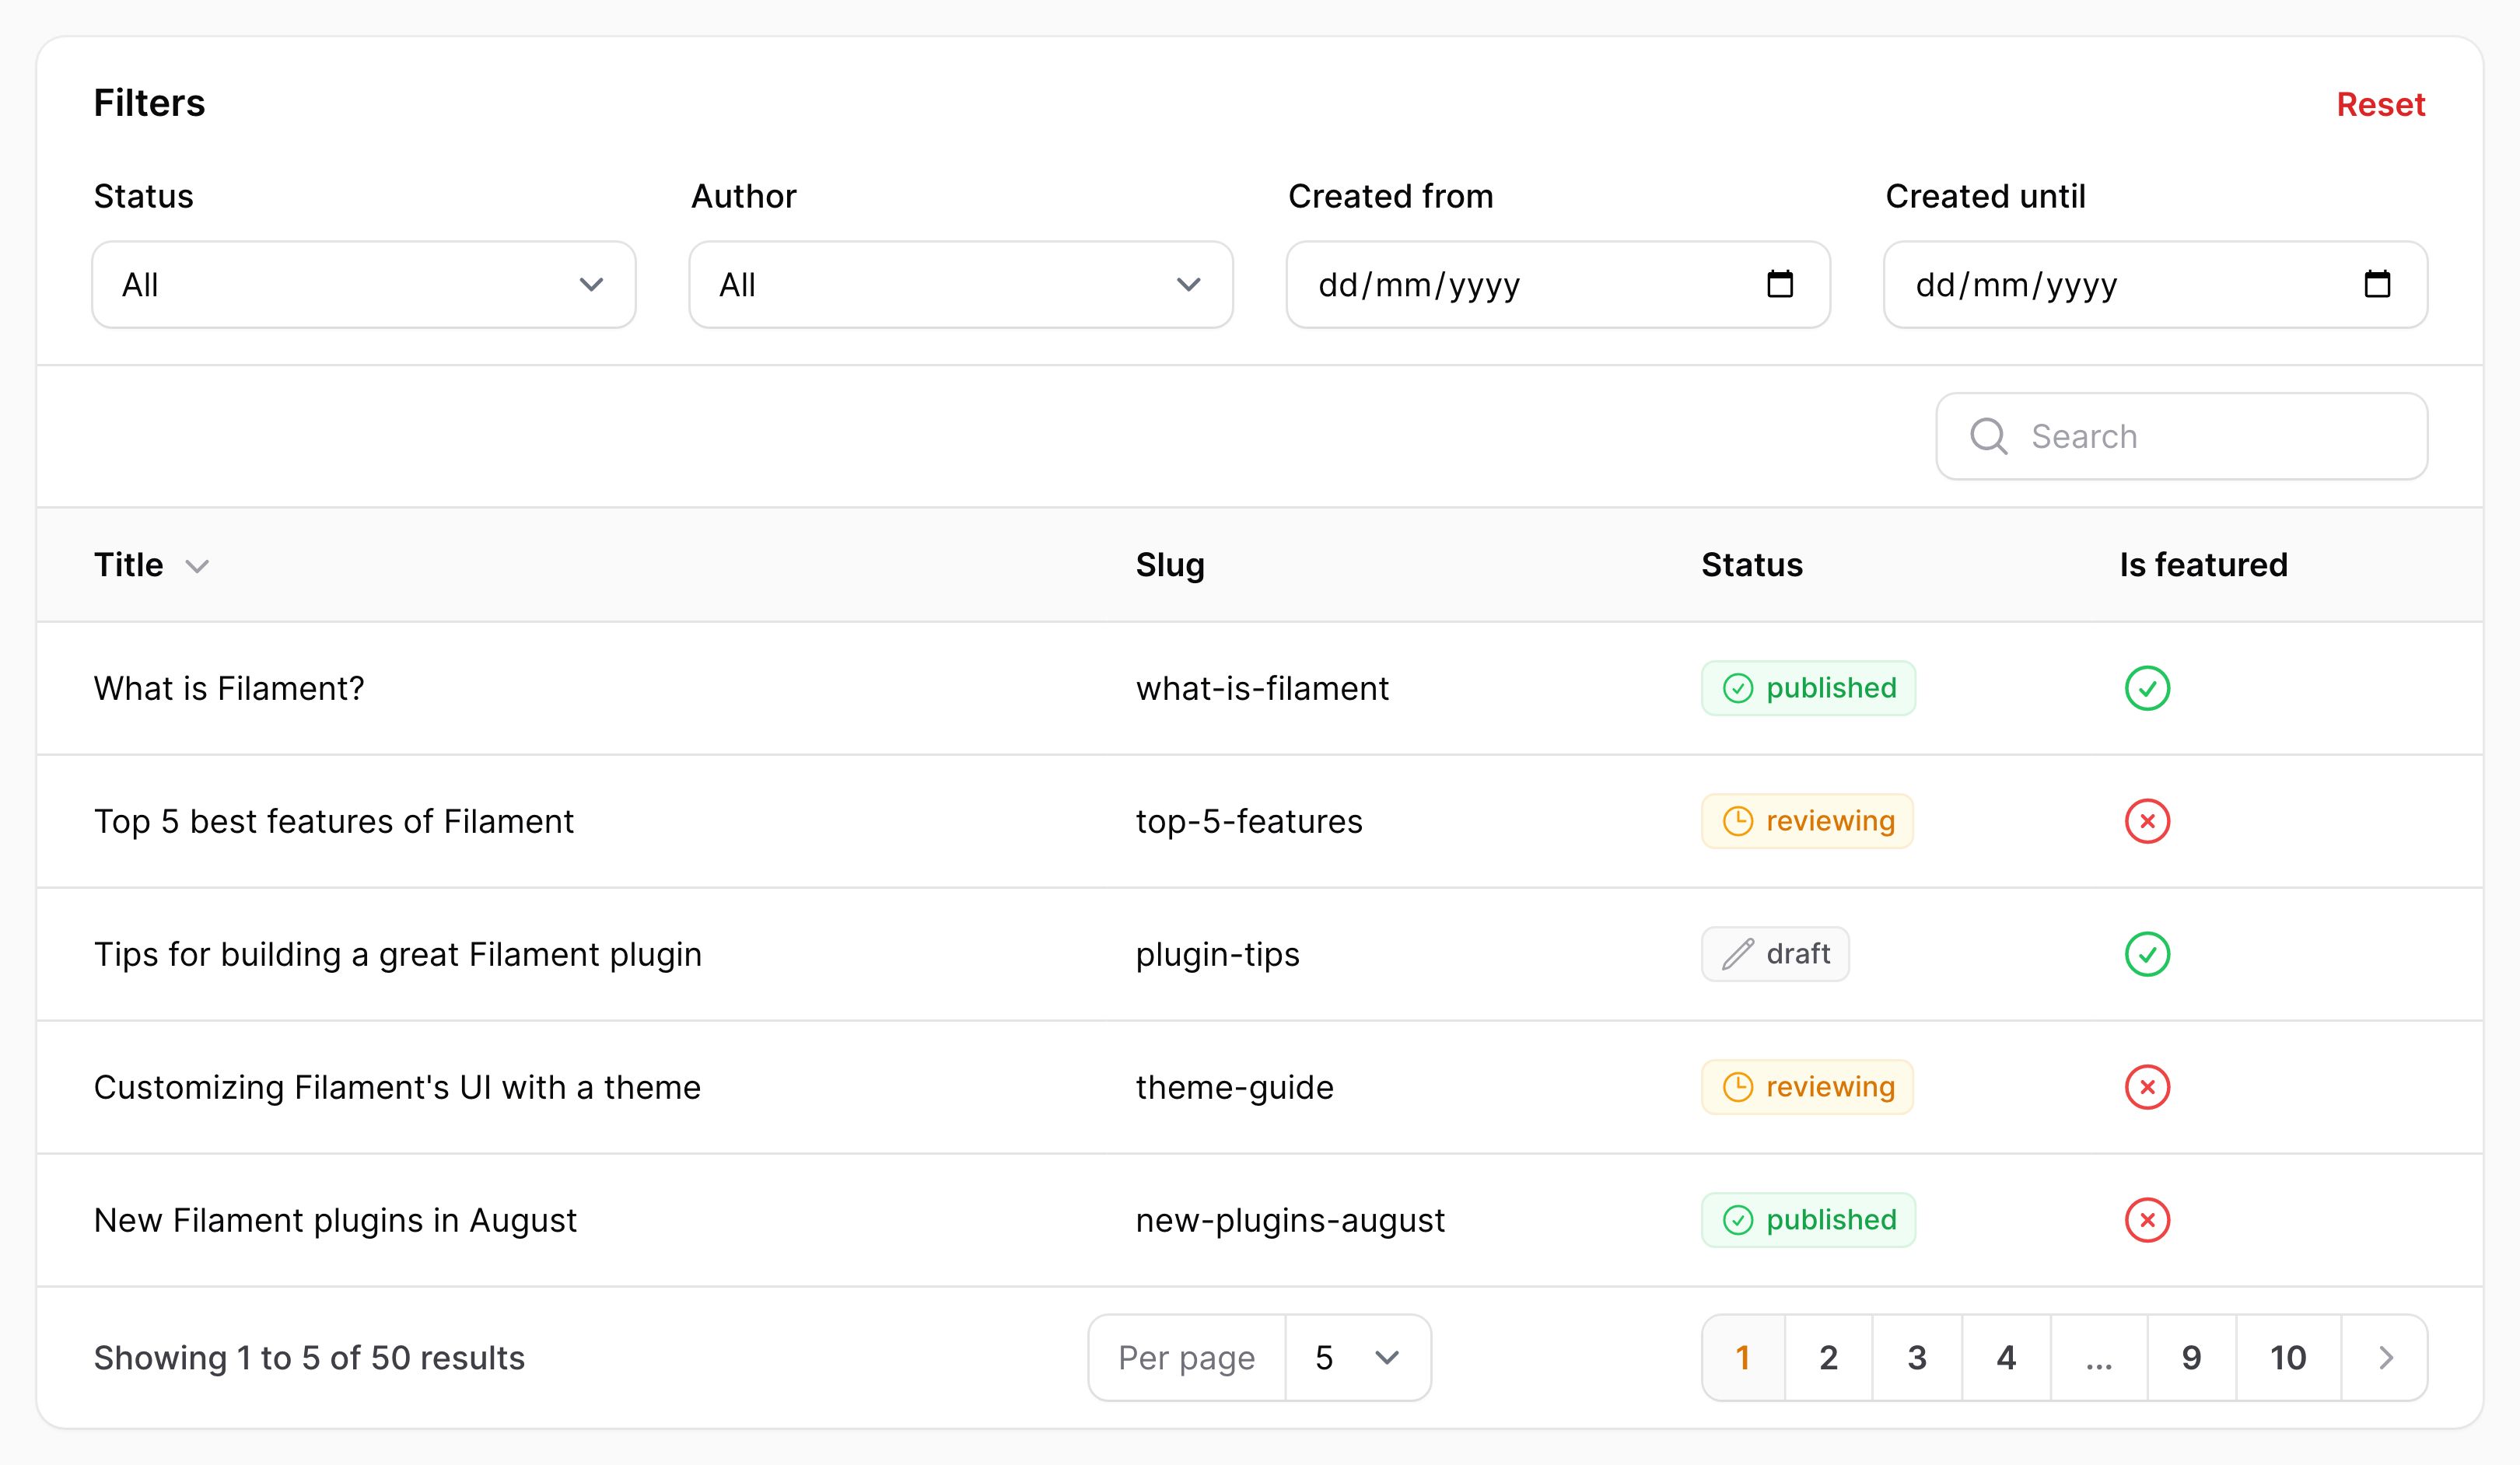2520x1465 pixels.
Task: Sort the table by the Title column
Action: tap(151, 565)
